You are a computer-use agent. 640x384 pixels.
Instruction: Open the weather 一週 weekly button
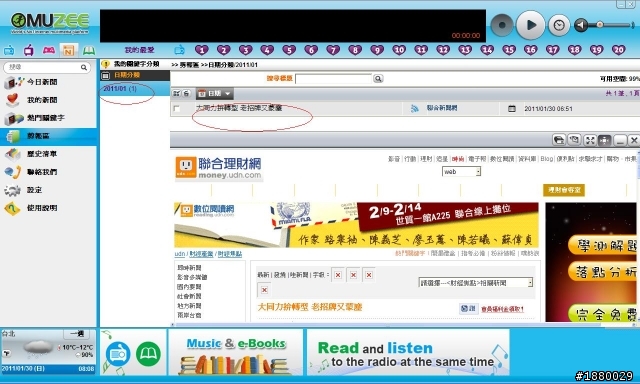(x=77, y=333)
